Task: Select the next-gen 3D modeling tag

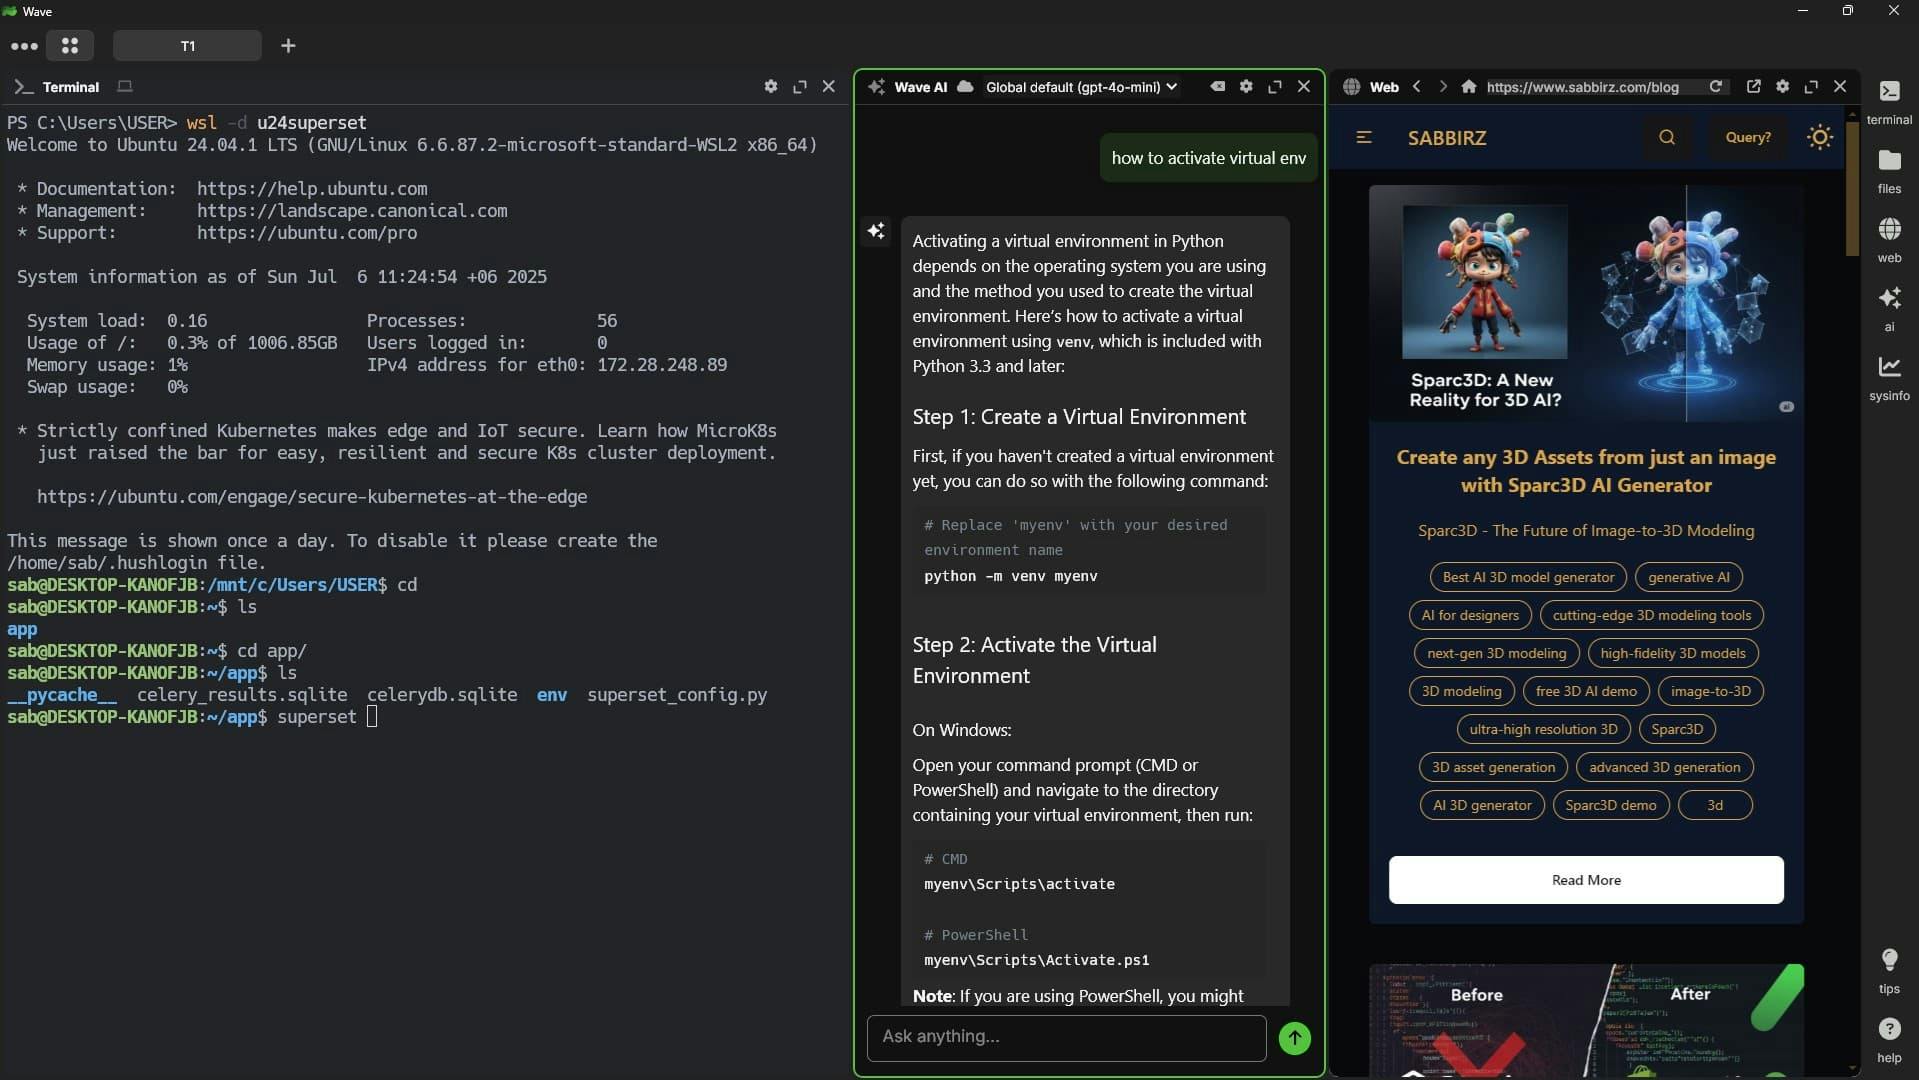Action: tap(1497, 653)
